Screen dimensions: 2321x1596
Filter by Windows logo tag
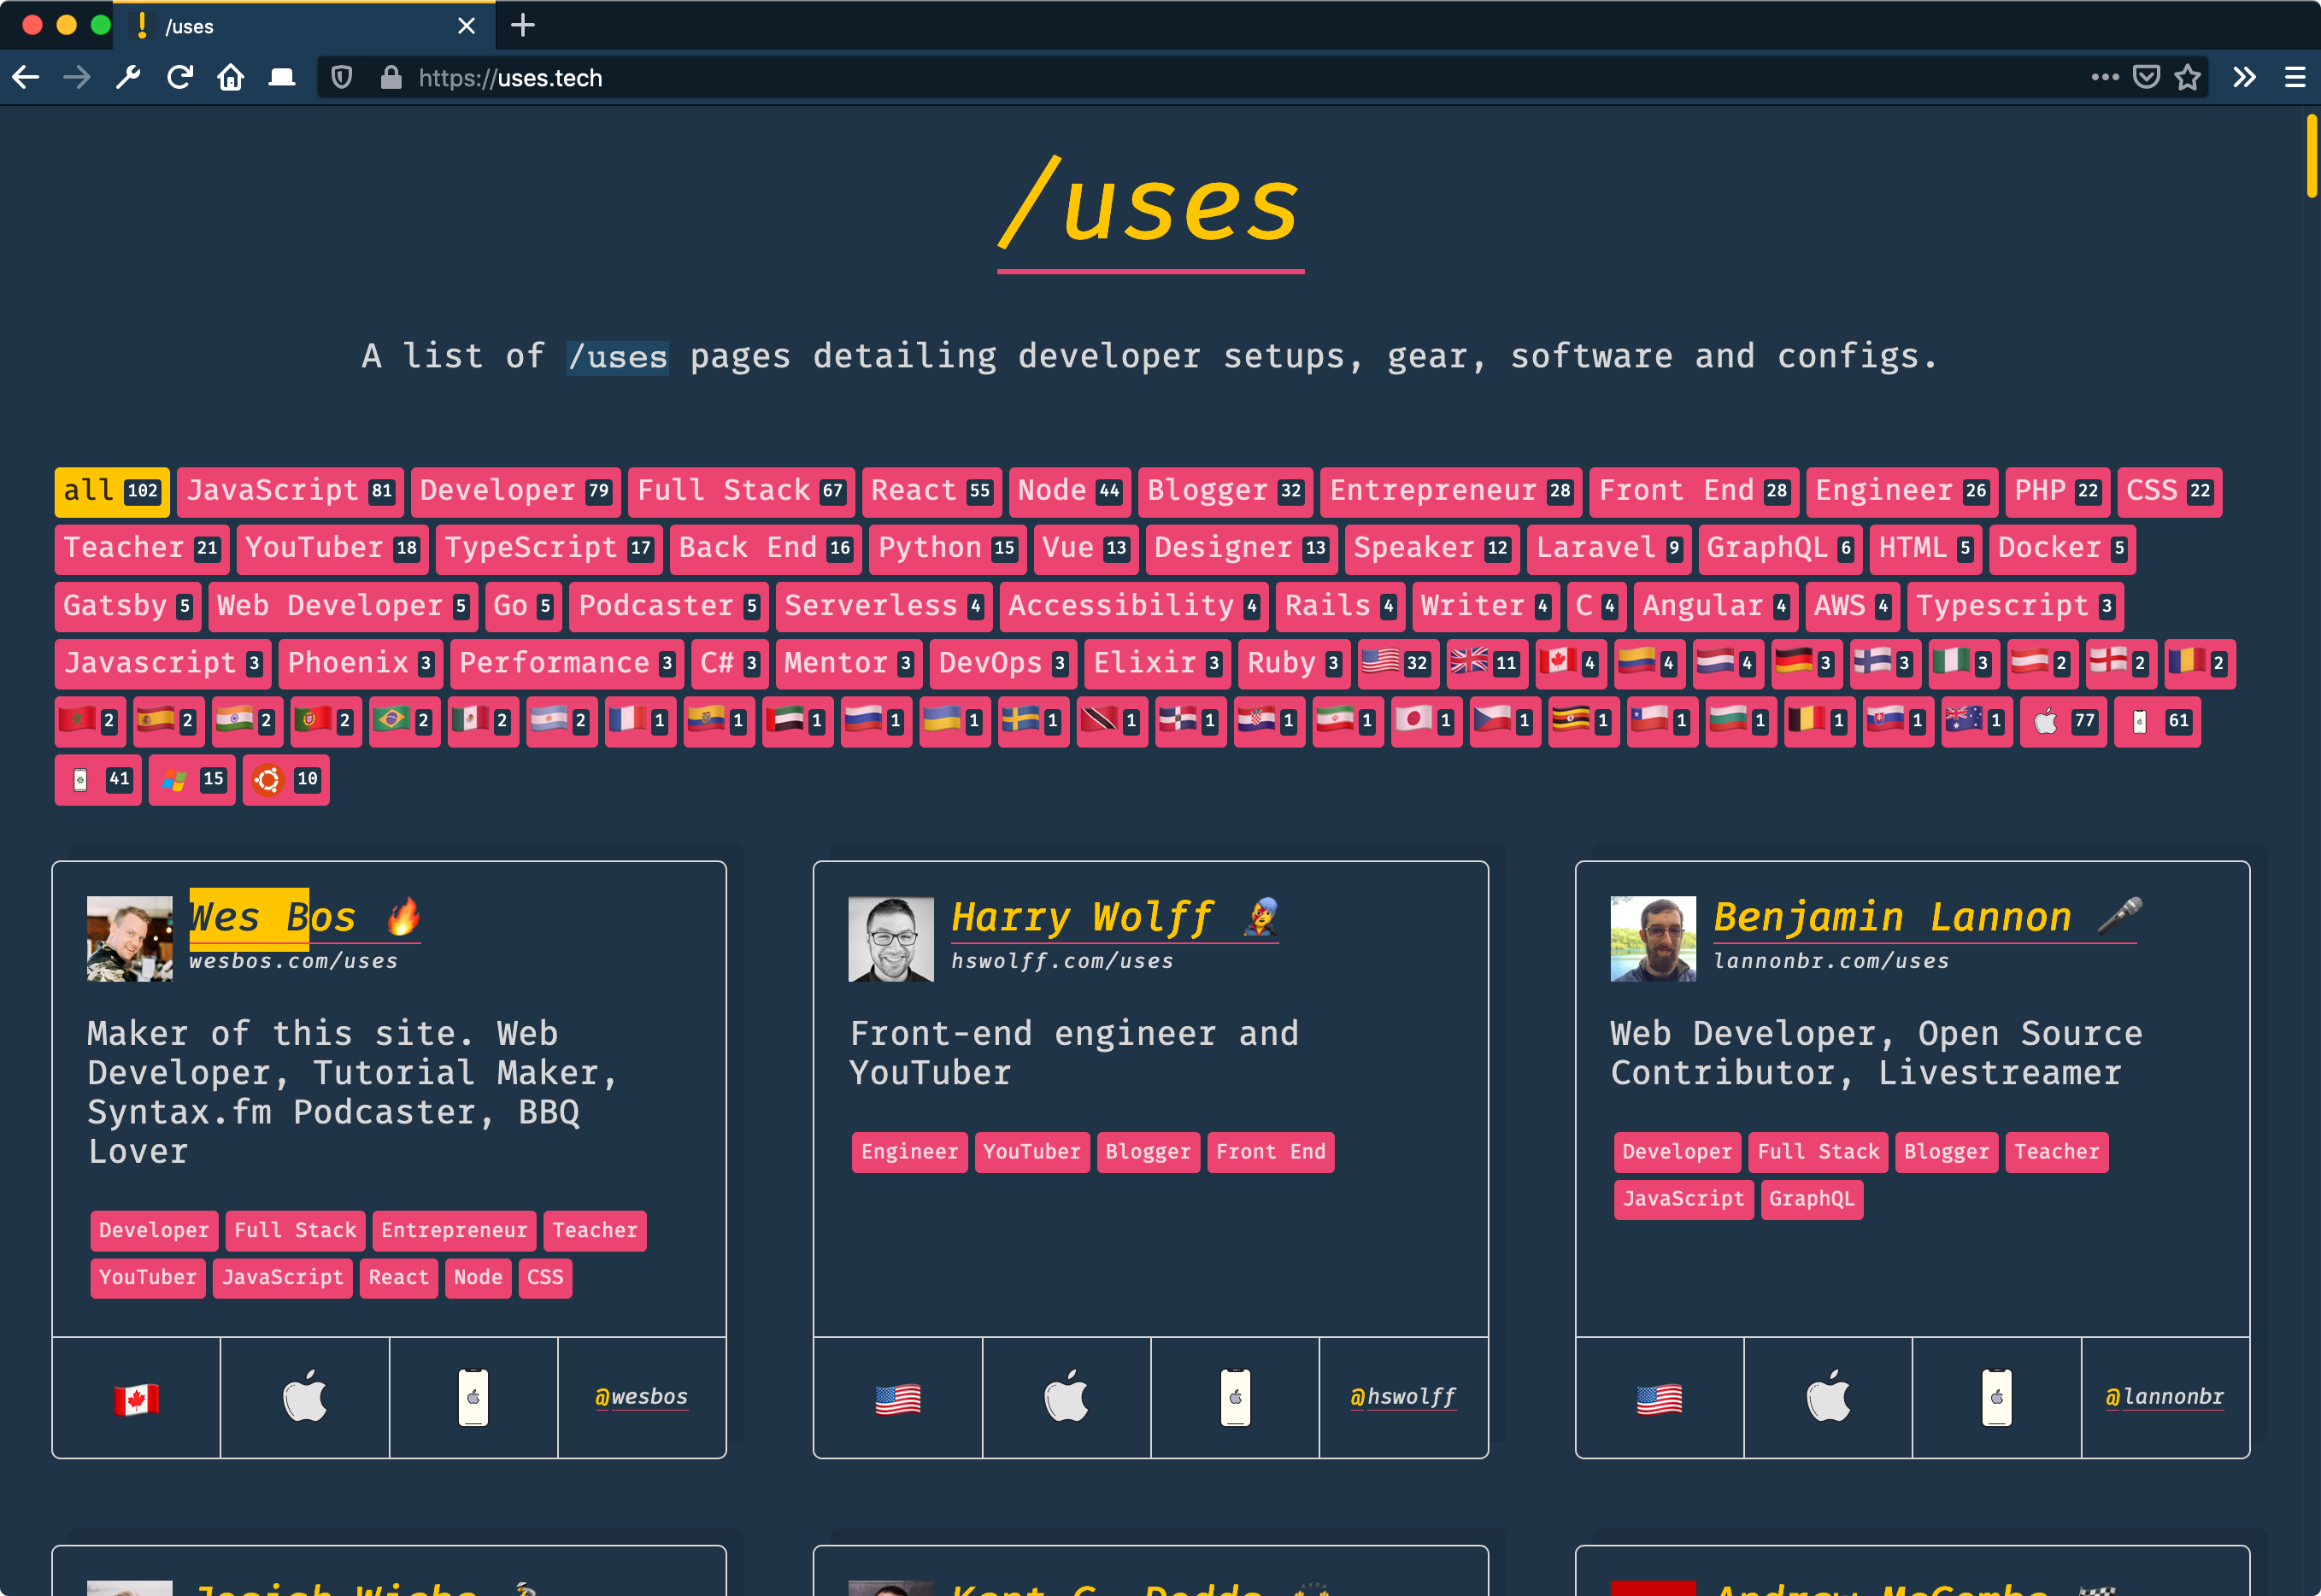point(192,779)
